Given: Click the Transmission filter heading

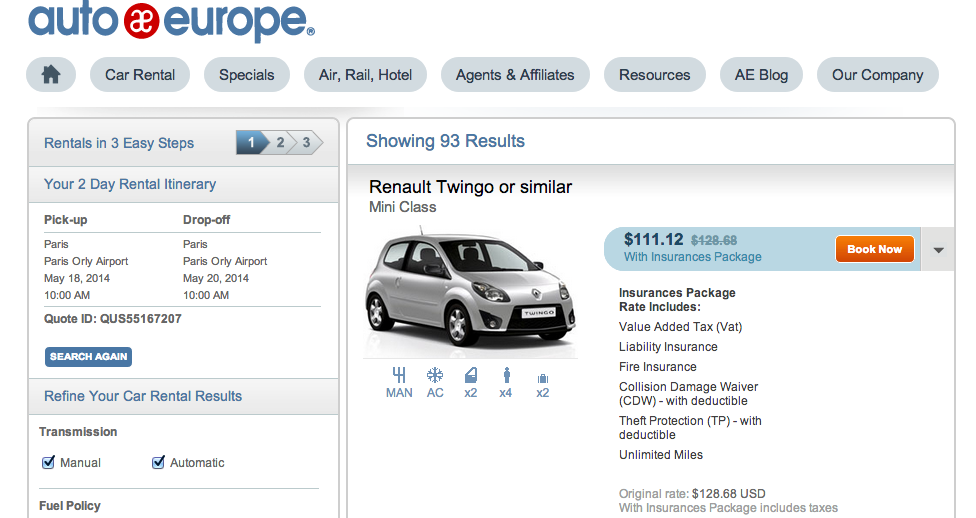Looking at the screenshot, I should tap(78, 431).
